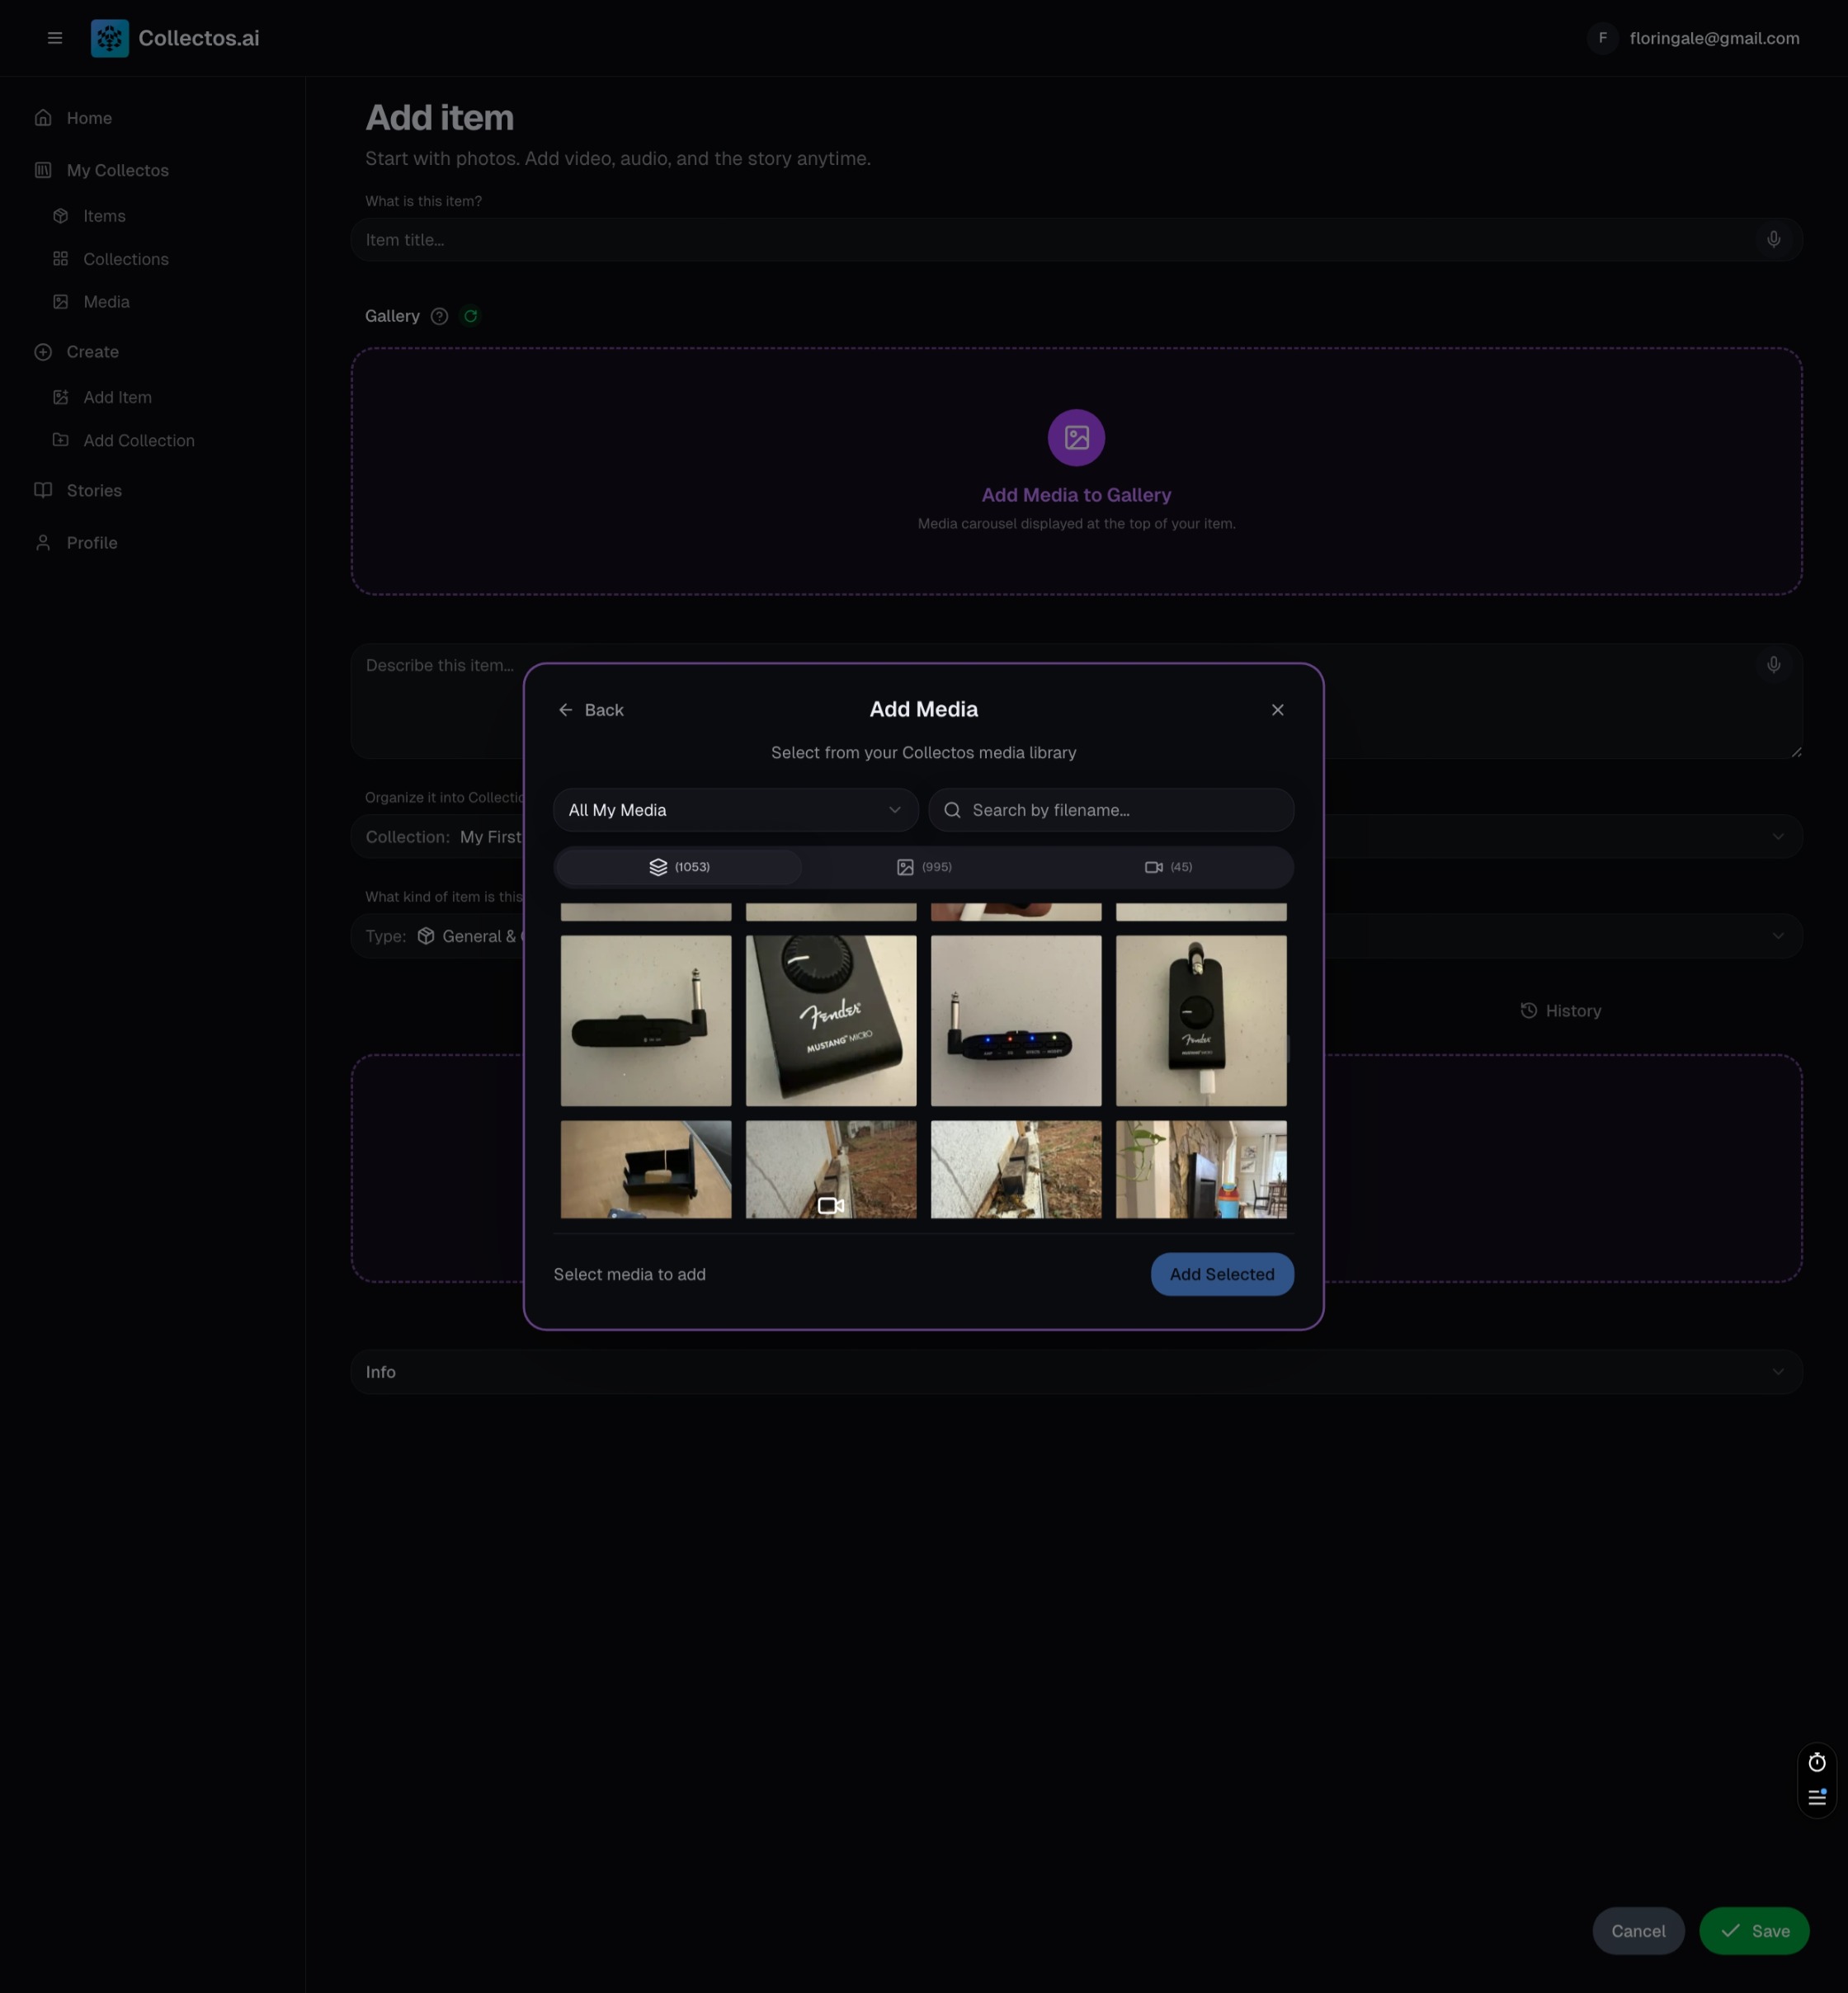Open the All My Media dropdown
This screenshot has height=1993, width=1848.
(735, 810)
